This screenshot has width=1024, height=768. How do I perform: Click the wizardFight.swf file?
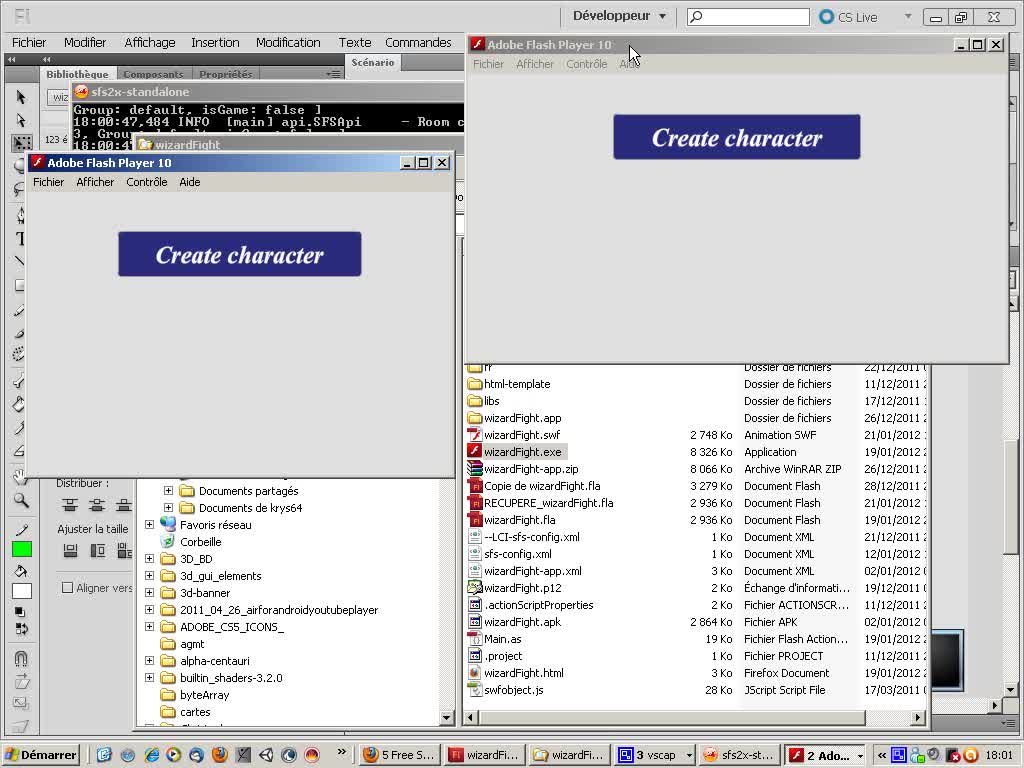pos(521,435)
